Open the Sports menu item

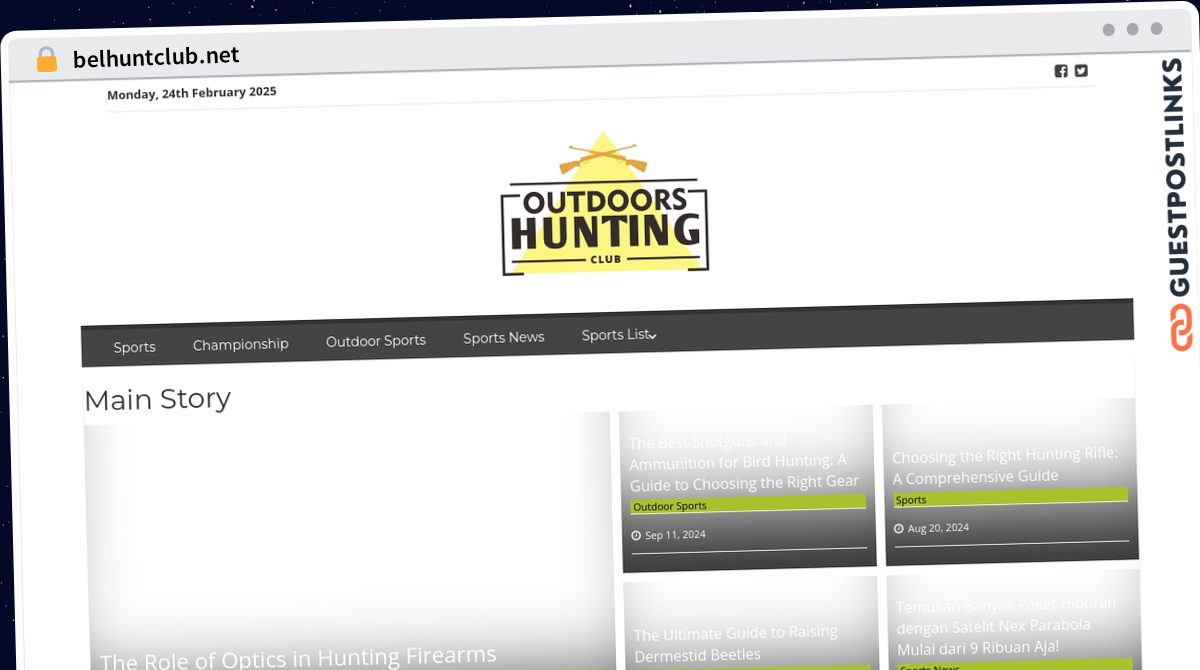134,347
